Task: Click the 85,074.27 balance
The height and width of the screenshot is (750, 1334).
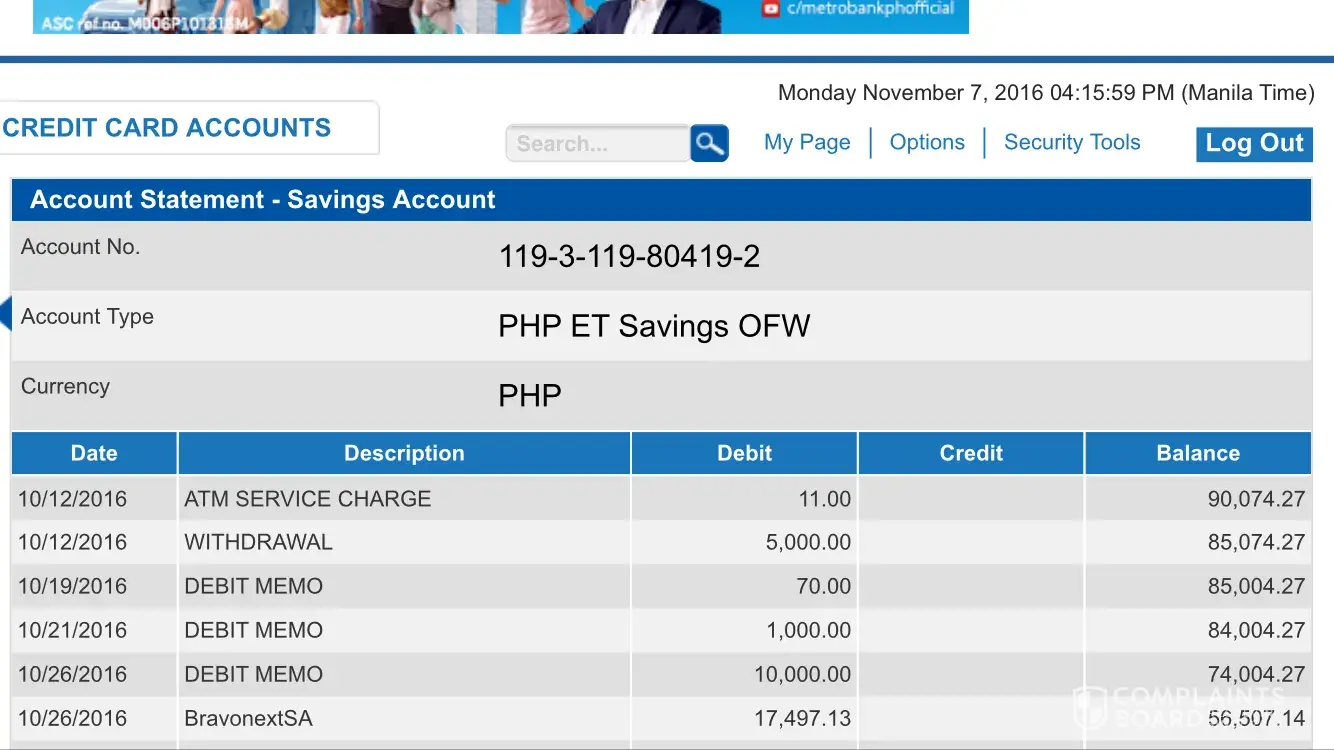Action: [1256, 542]
